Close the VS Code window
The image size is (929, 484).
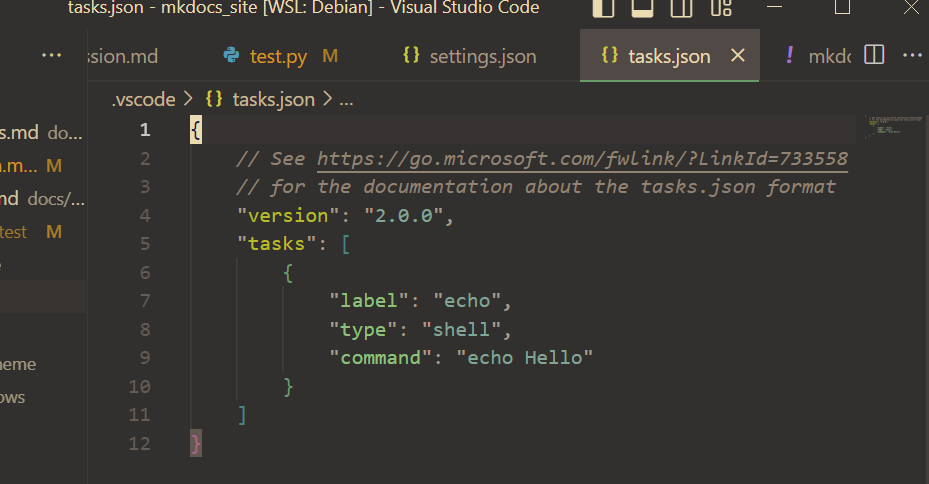coord(911,7)
